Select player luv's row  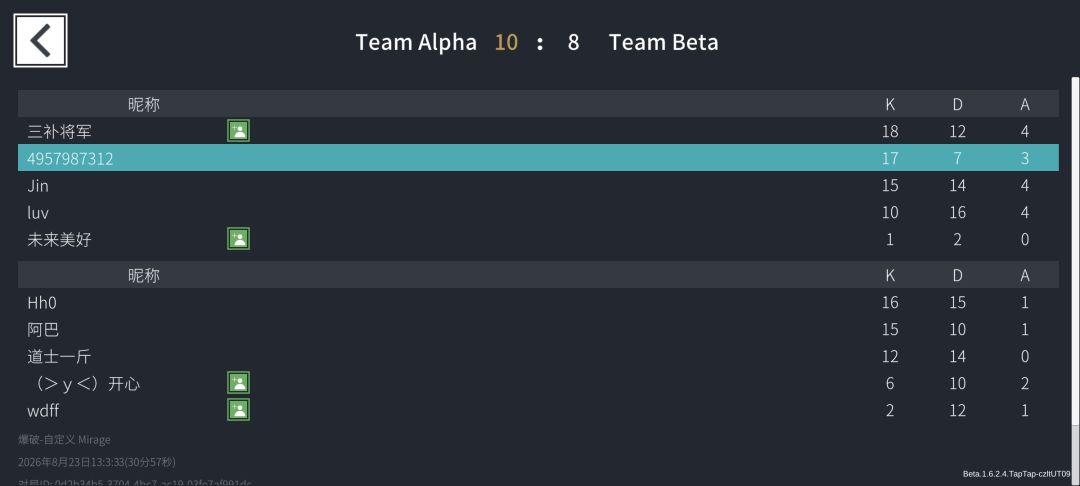pyautogui.click(x=538, y=212)
